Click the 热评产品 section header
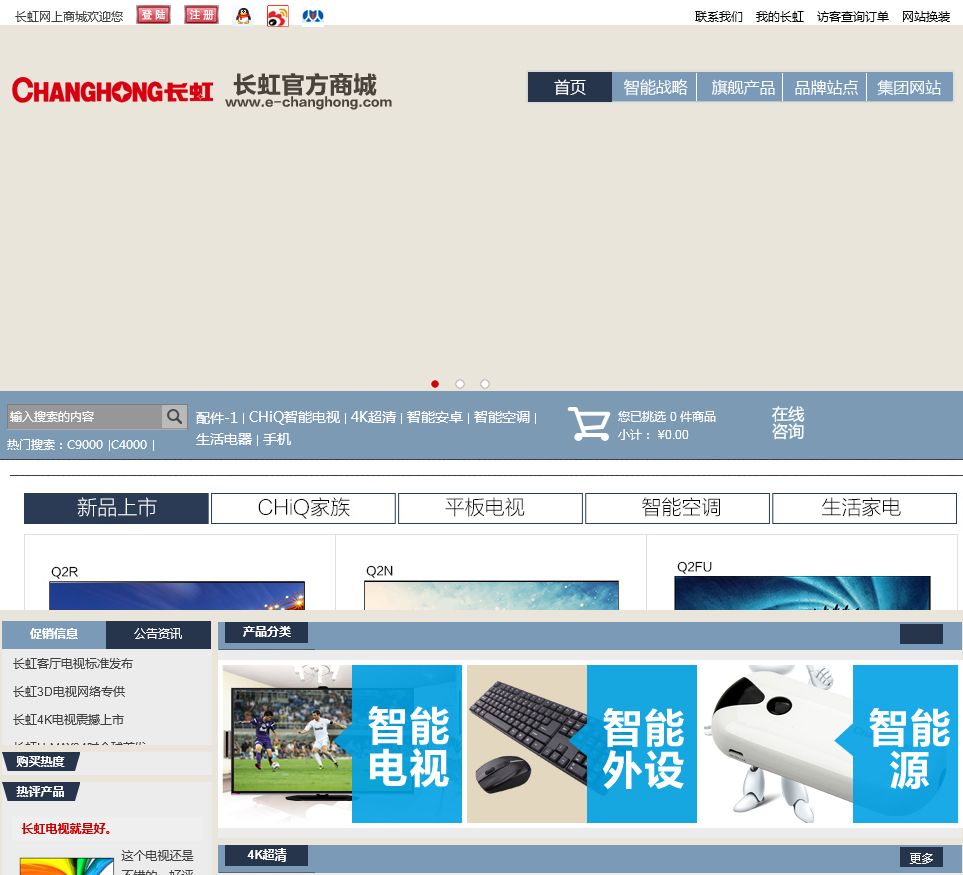963x875 pixels. click(41, 791)
